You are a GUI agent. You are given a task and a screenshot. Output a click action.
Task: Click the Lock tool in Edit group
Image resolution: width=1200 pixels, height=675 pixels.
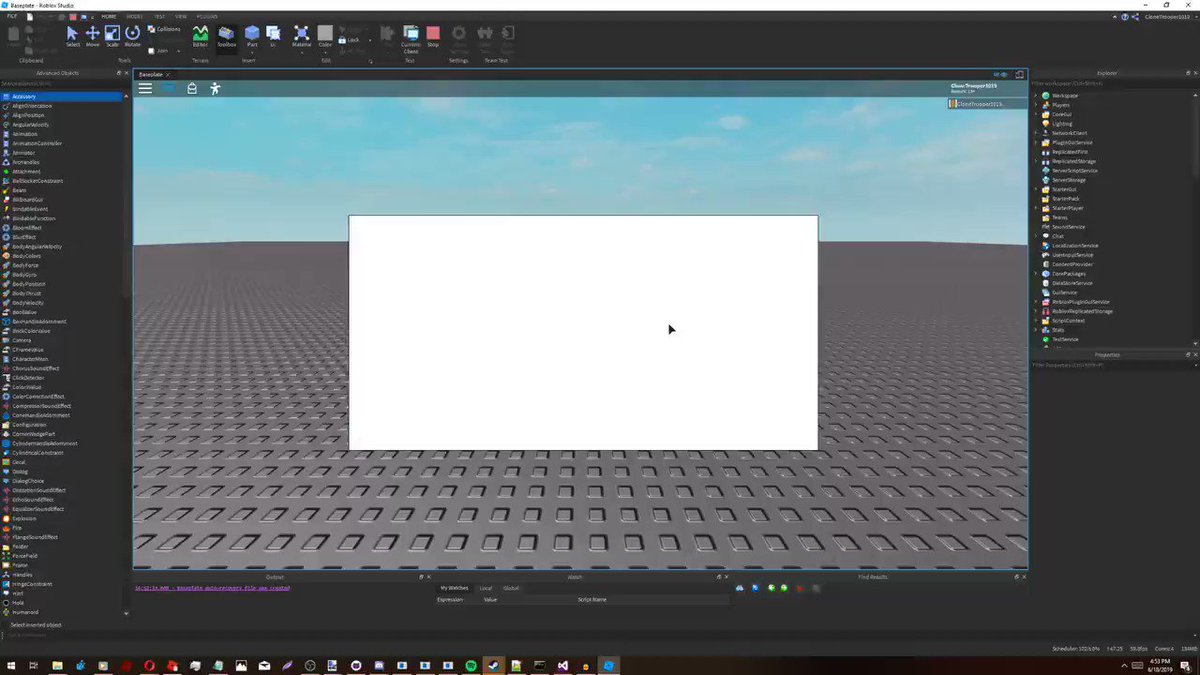click(350, 39)
